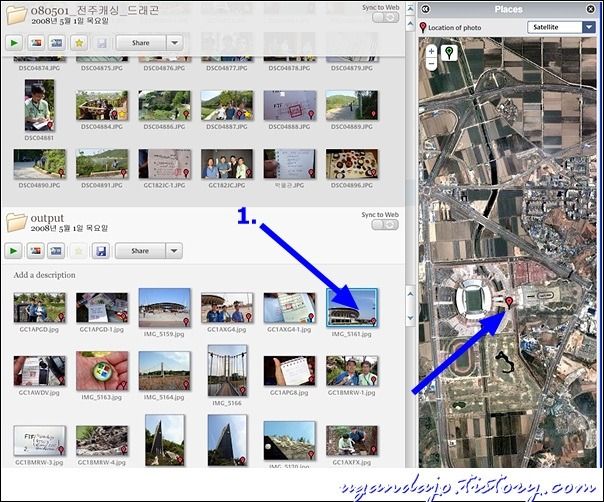Select the suspension bridge thumbnail IMG_5166

[x=227, y=371]
